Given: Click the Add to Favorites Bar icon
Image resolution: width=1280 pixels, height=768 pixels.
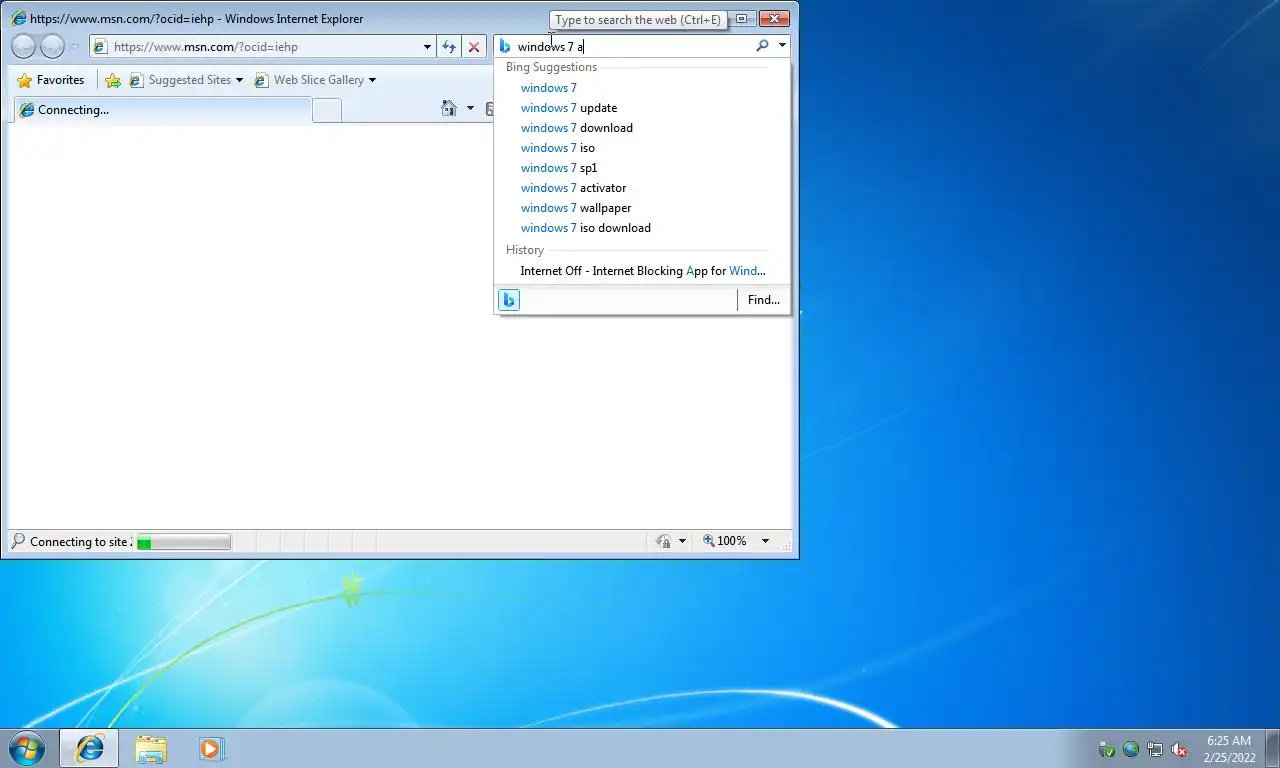Looking at the screenshot, I should [113, 80].
